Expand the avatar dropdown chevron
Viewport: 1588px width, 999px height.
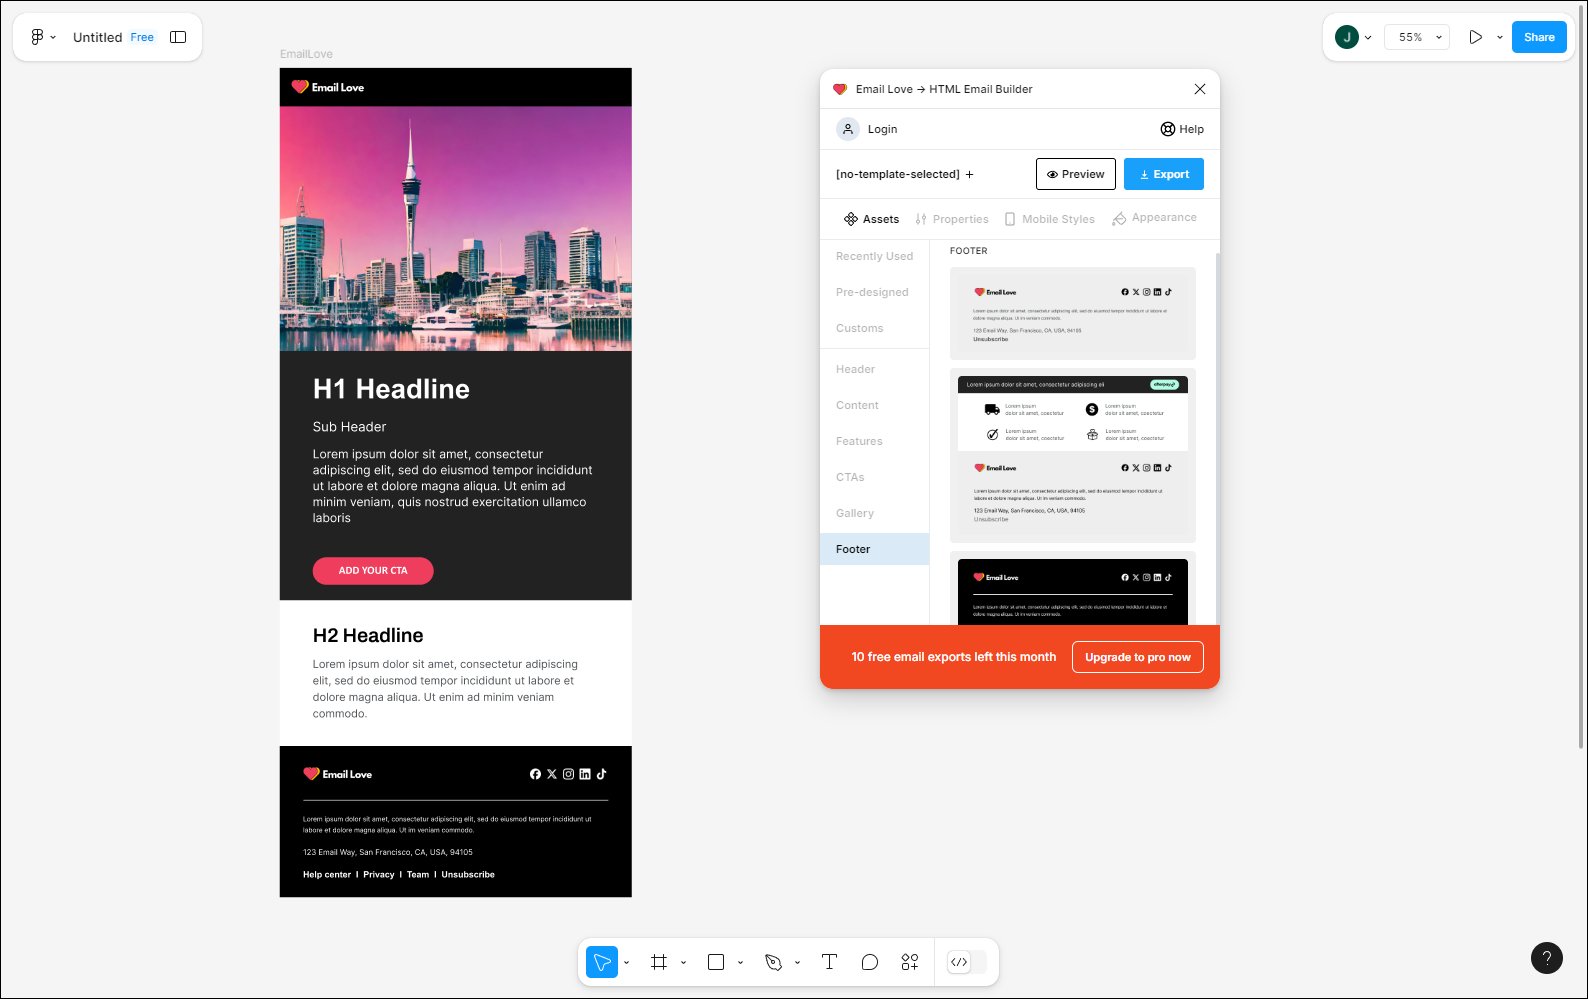click(x=1368, y=38)
